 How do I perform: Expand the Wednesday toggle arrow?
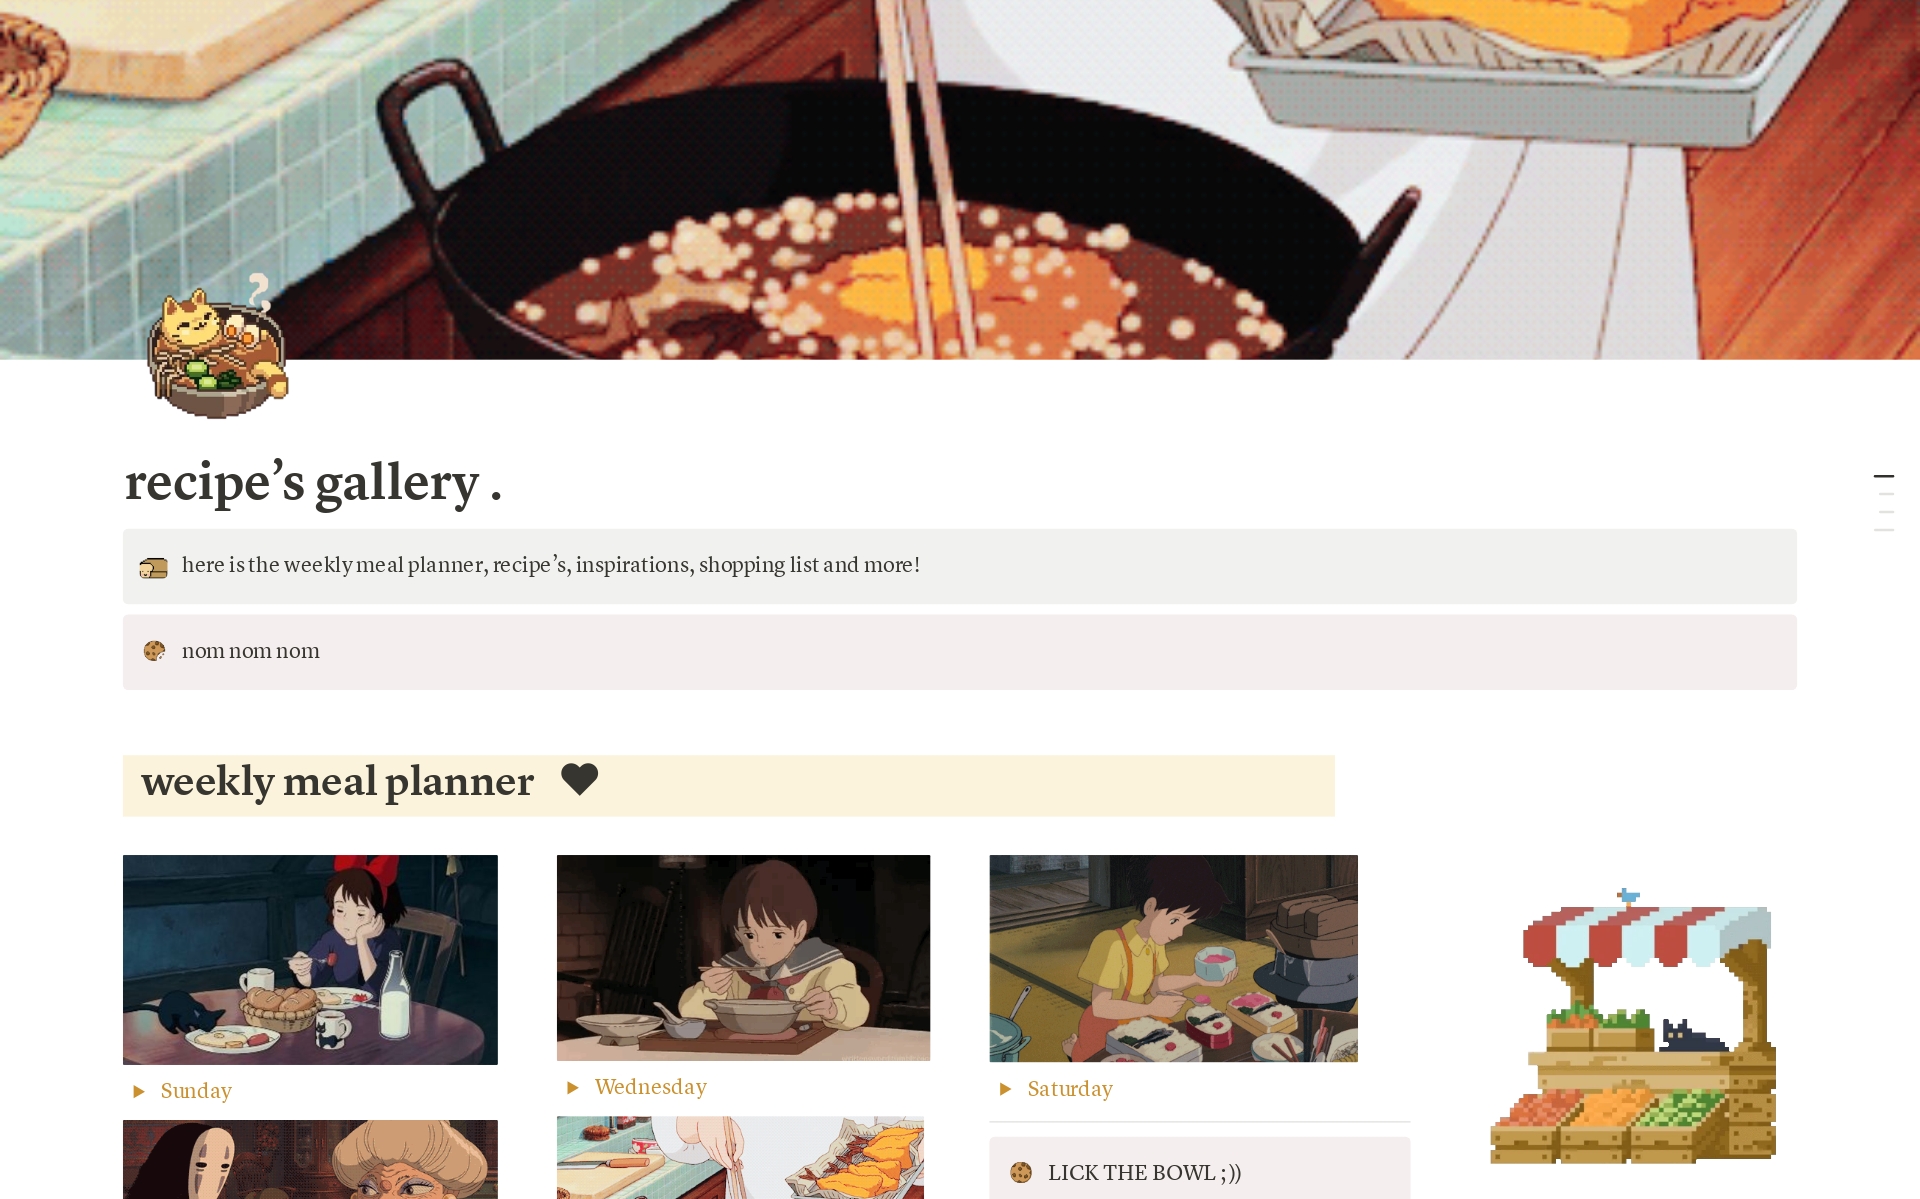pos(573,1087)
